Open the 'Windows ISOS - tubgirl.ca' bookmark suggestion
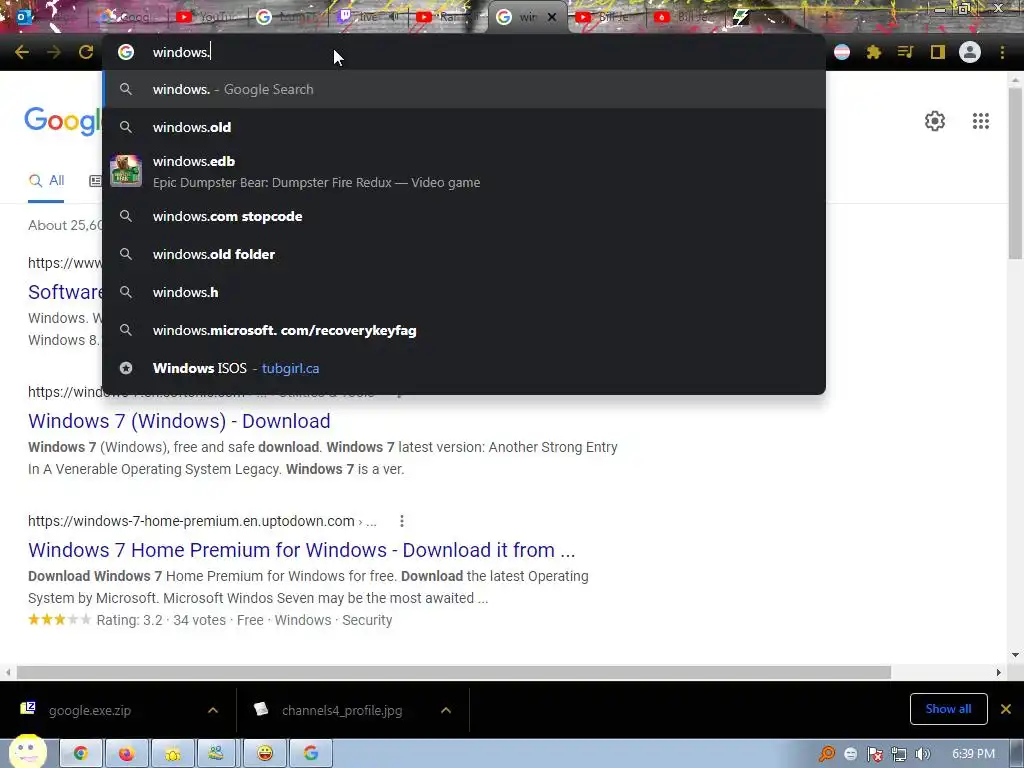1024x768 pixels. point(464,368)
